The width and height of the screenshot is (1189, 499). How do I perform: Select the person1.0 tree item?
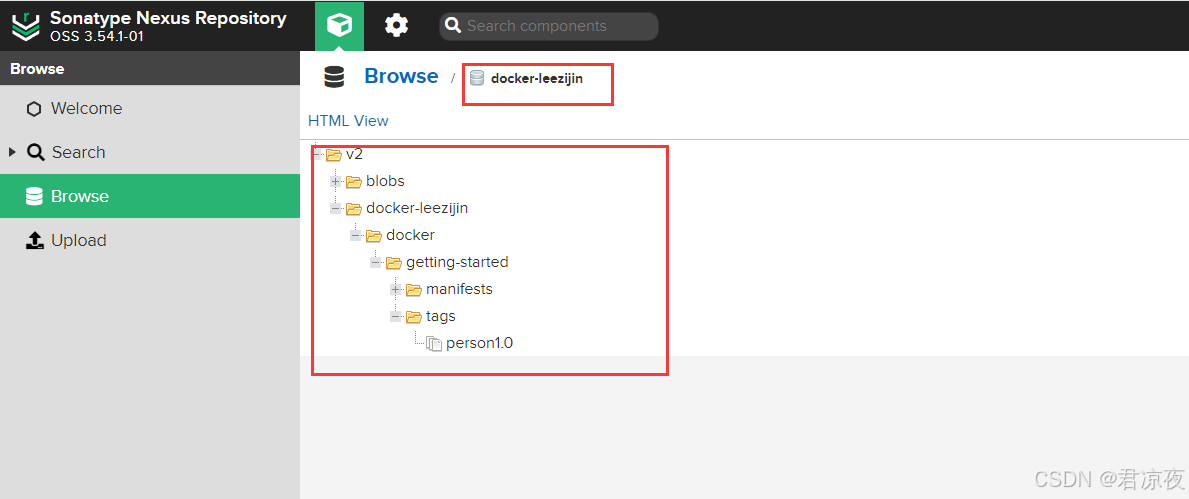coord(479,343)
